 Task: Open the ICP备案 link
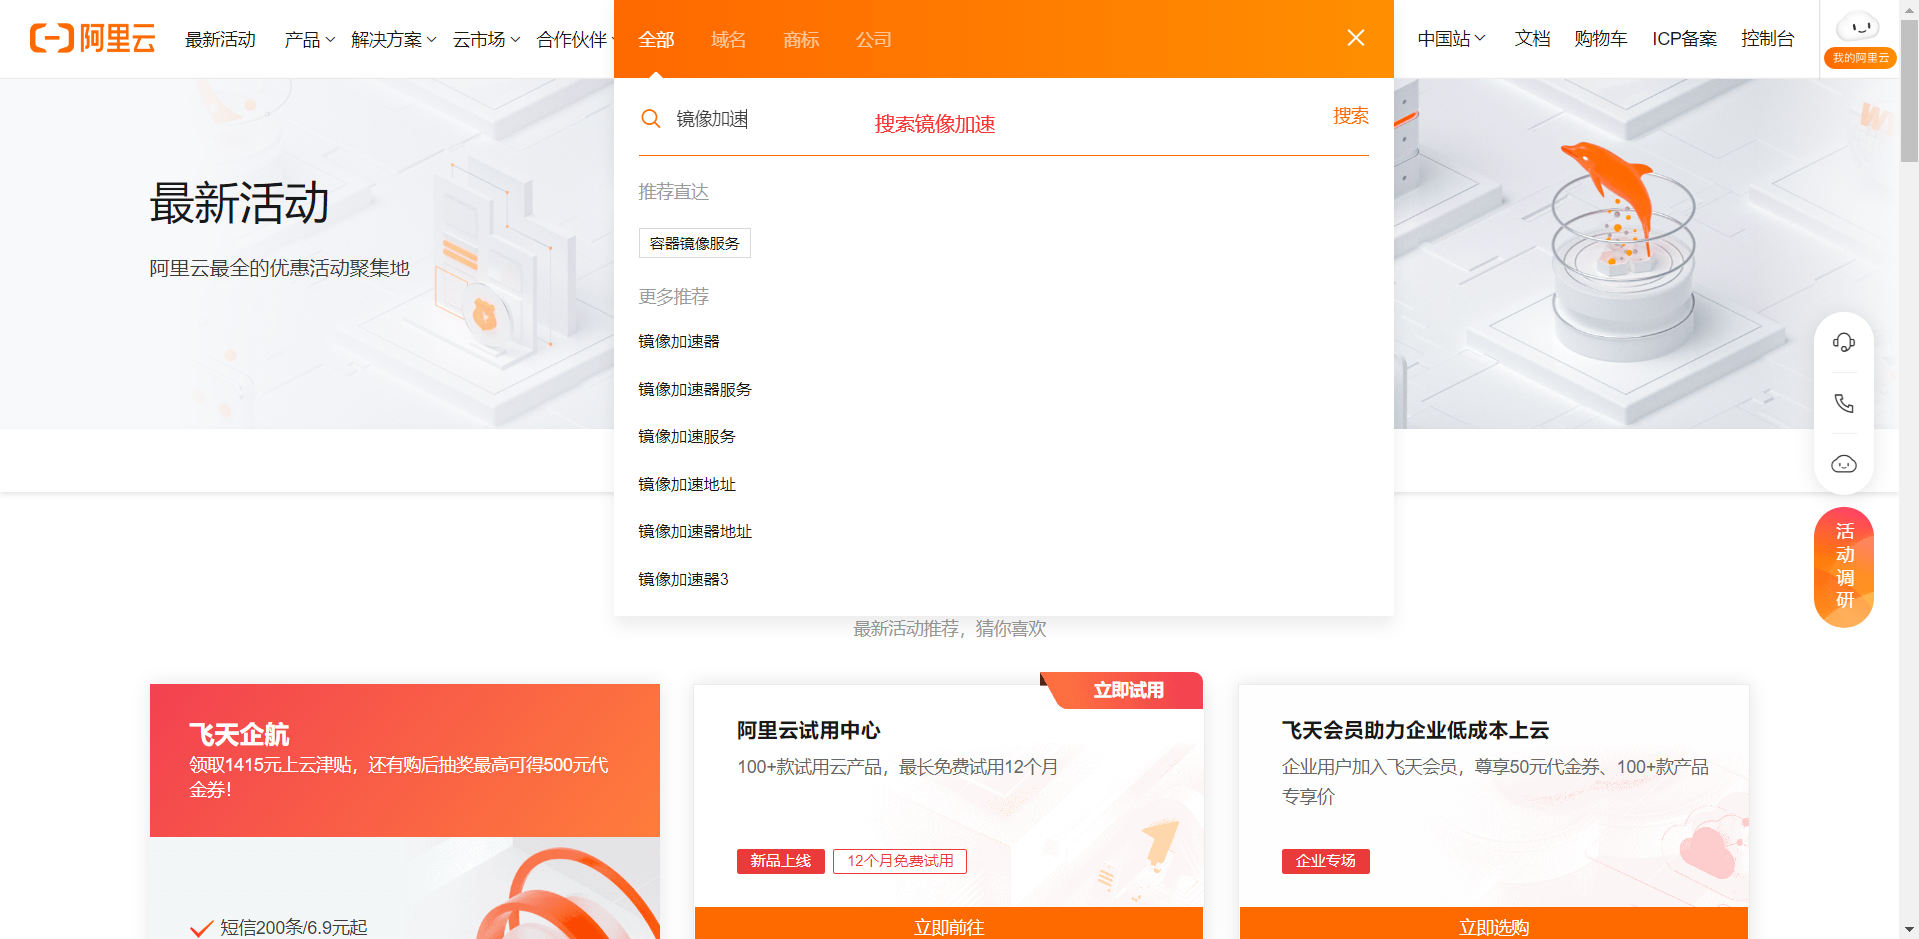pyautogui.click(x=1685, y=39)
